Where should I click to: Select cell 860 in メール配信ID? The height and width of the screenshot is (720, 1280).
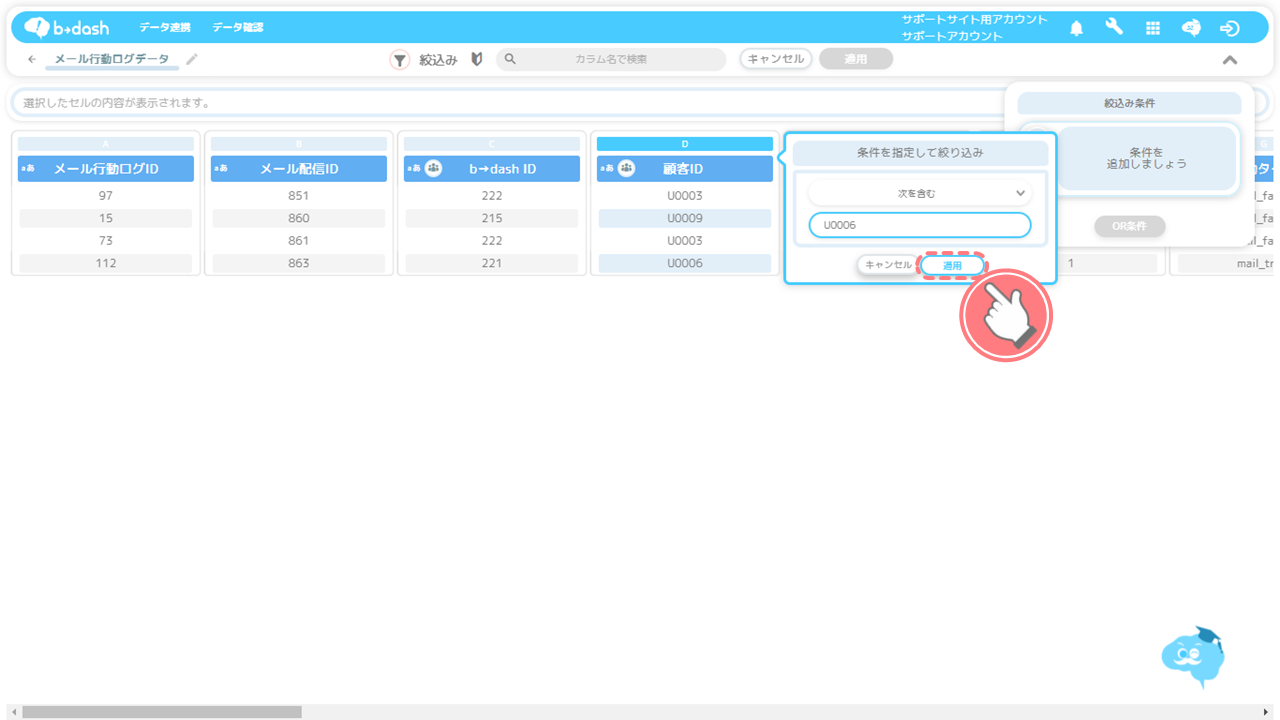coord(299,218)
